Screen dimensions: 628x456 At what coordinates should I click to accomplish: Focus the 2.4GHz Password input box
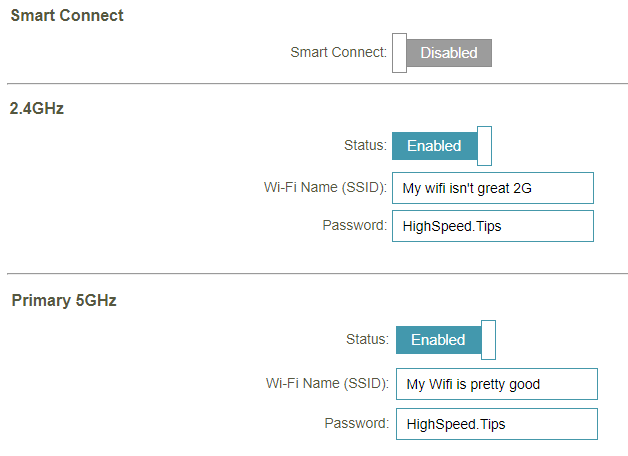click(x=493, y=226)
